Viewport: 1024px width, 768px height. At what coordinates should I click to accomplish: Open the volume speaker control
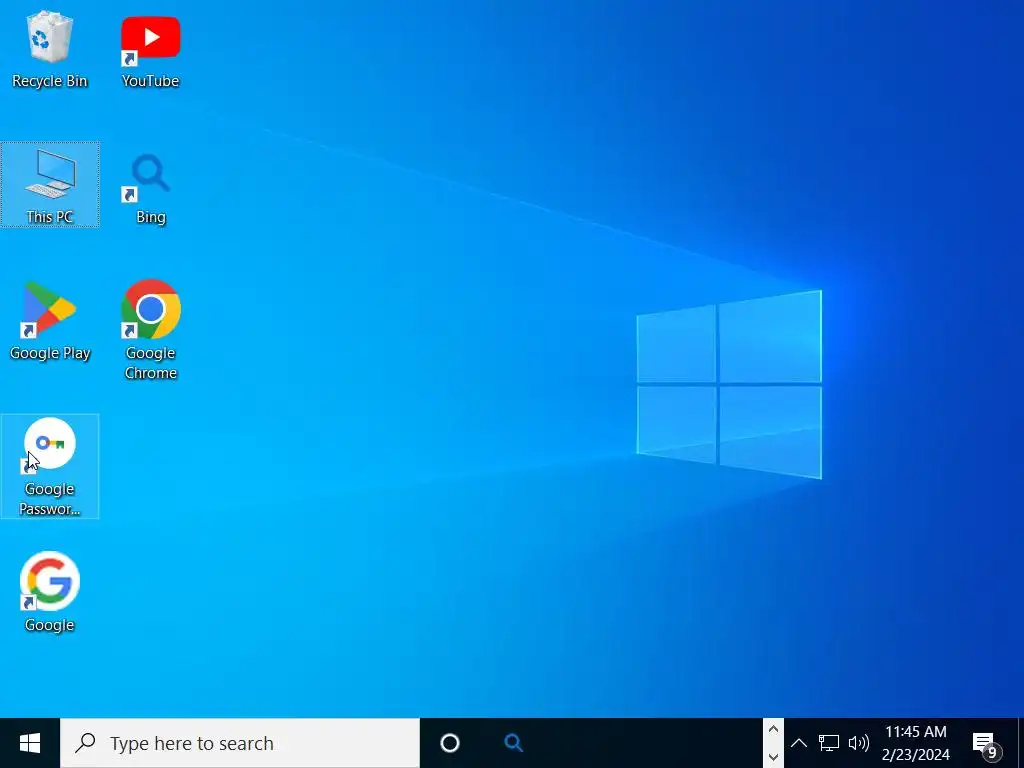(x=858, y=743)
